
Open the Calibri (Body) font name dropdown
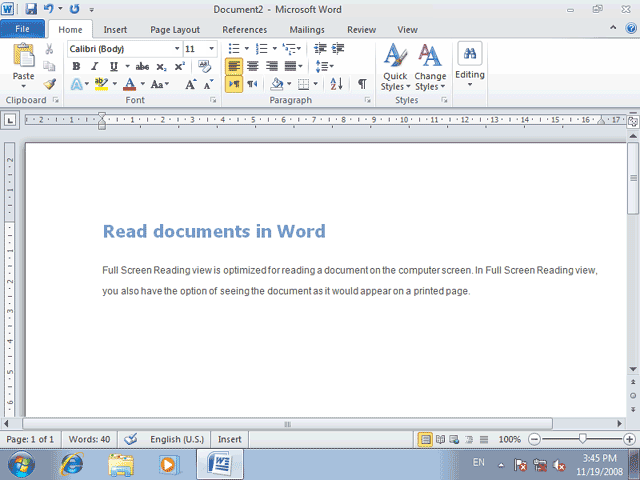177,49
